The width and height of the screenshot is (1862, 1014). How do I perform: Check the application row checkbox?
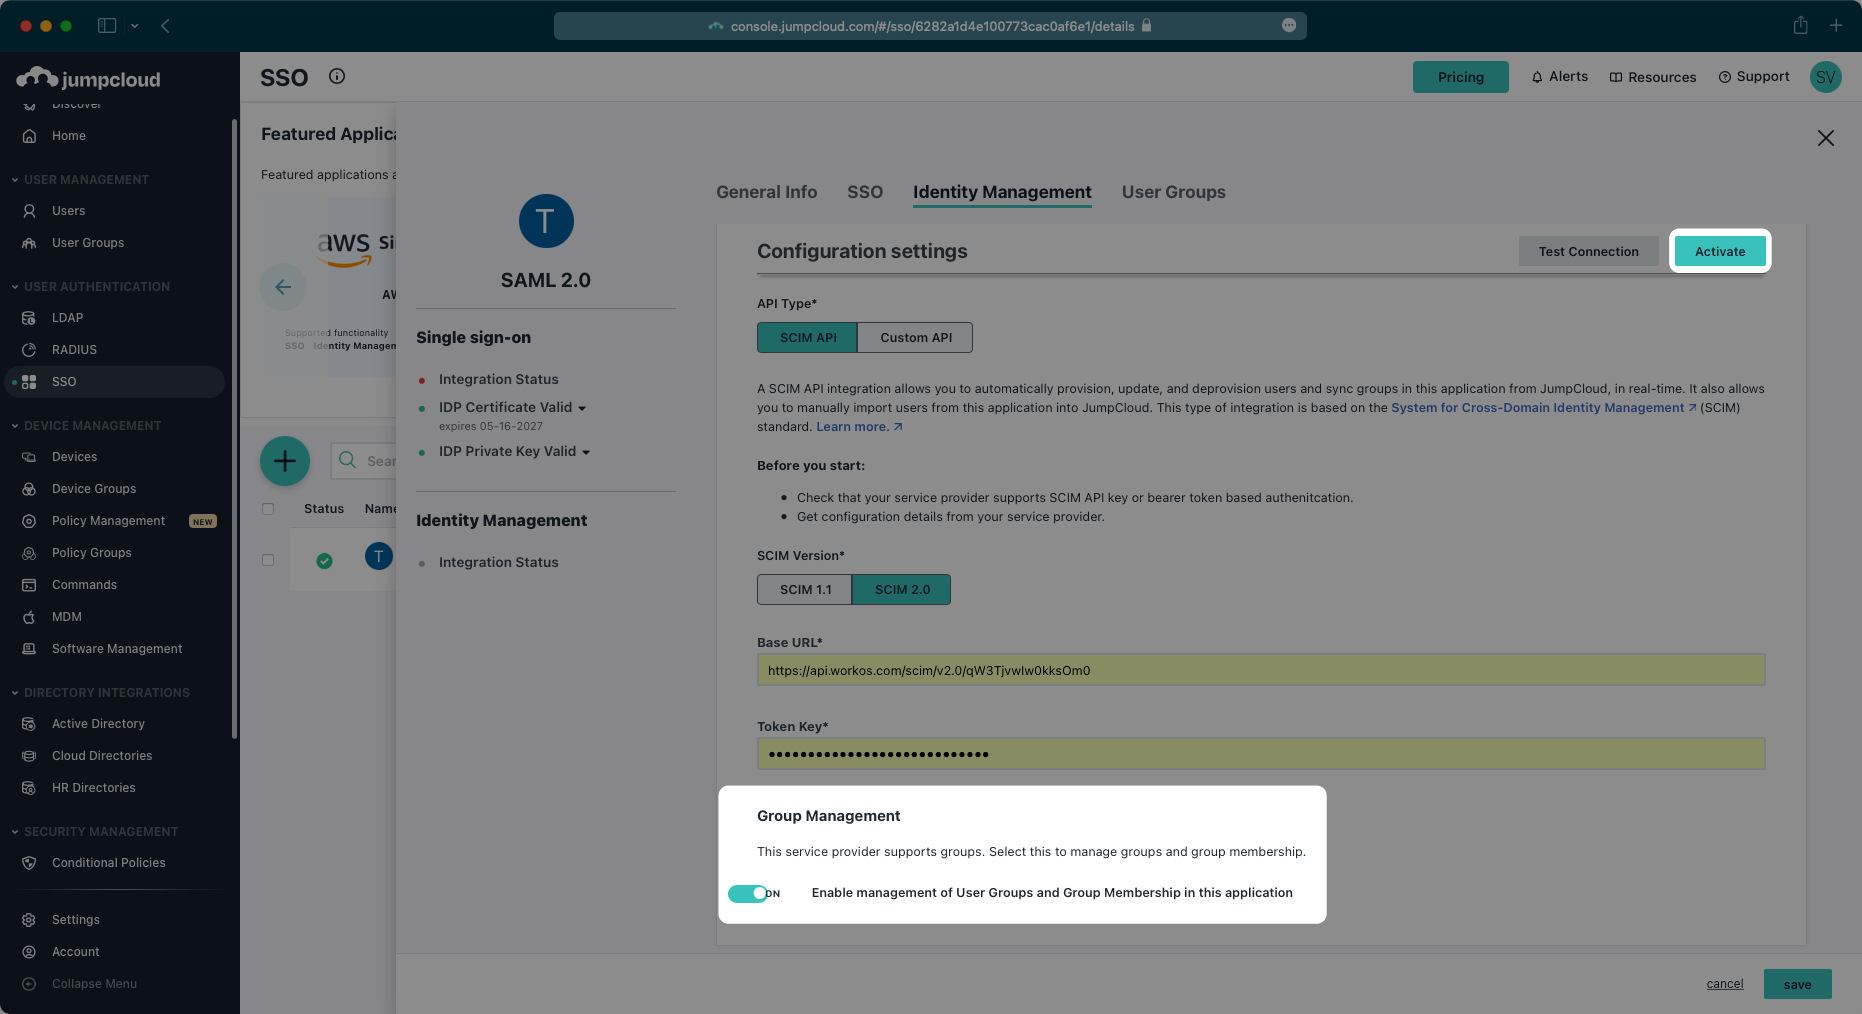[267, 560]
